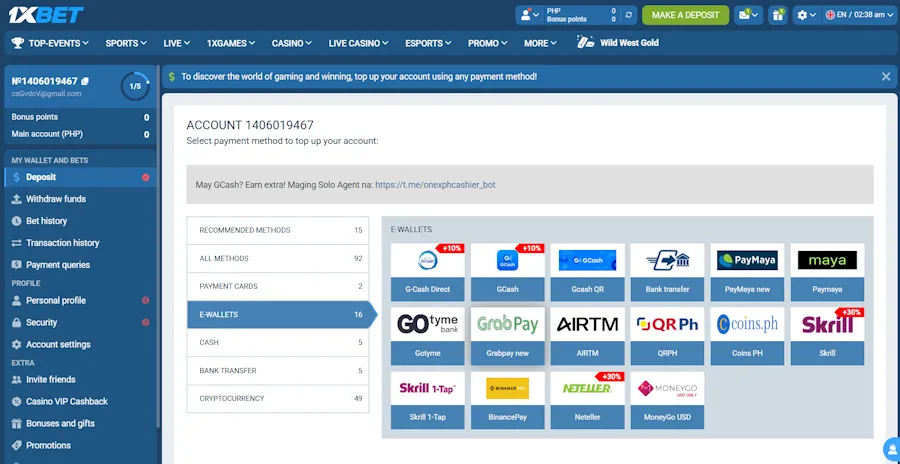The height and width of the screenshot is (464, 900).
Task: Select the GCash e-wallet tile
Action: coord(507,272)
